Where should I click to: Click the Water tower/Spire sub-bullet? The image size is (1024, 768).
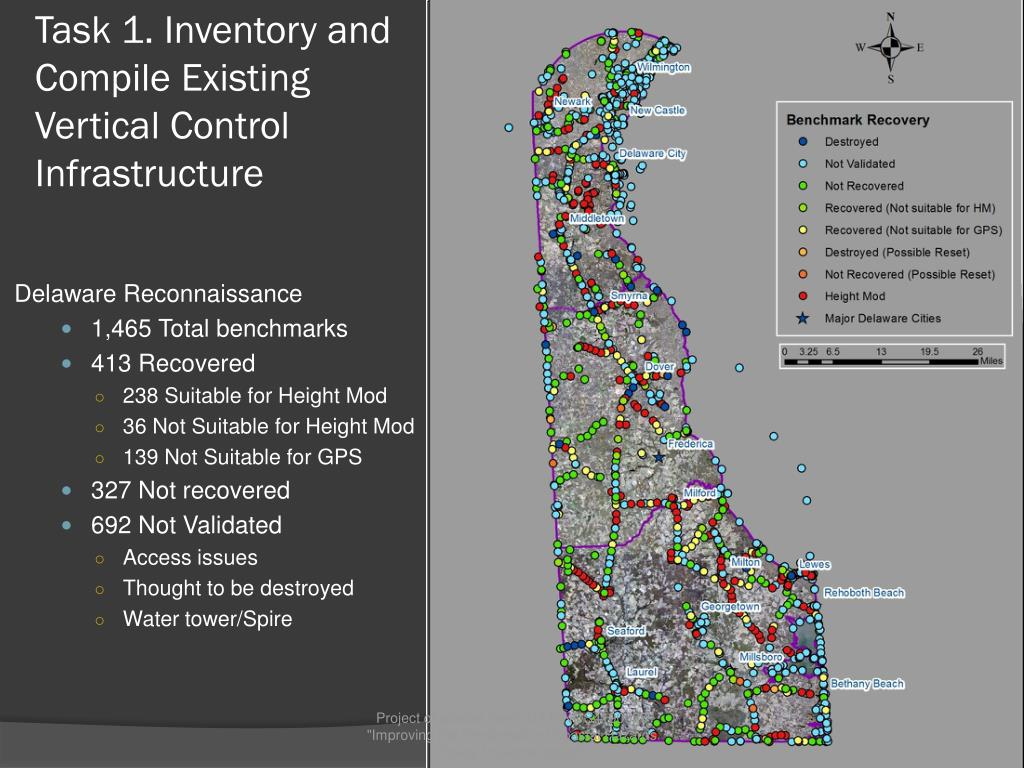click(208, 618)
